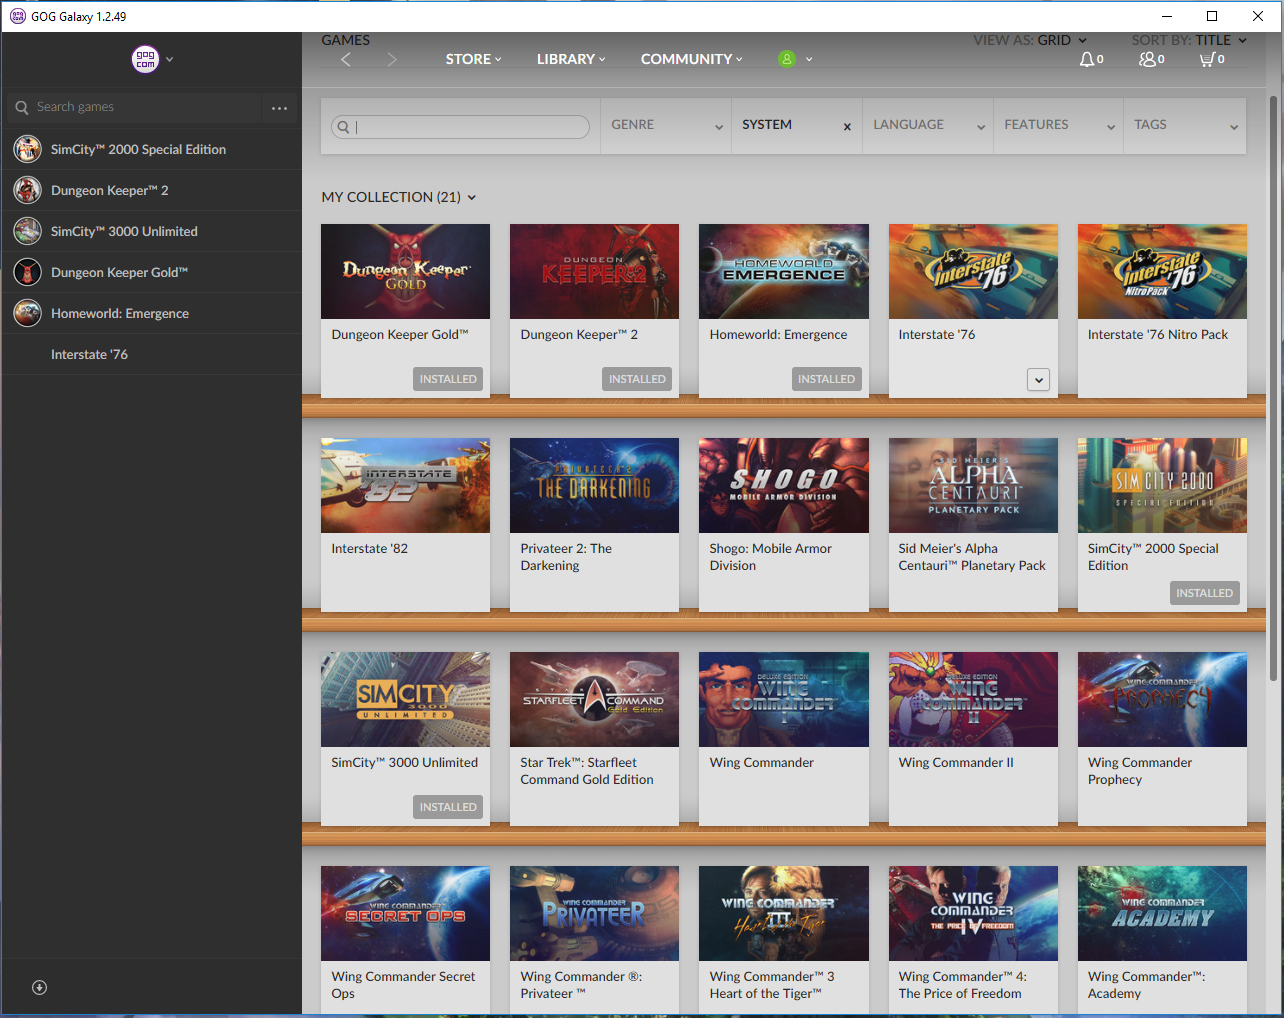Click the SimCity 2000 sidebar game icon
1284x1018 pixels.
tap(27, 149)
